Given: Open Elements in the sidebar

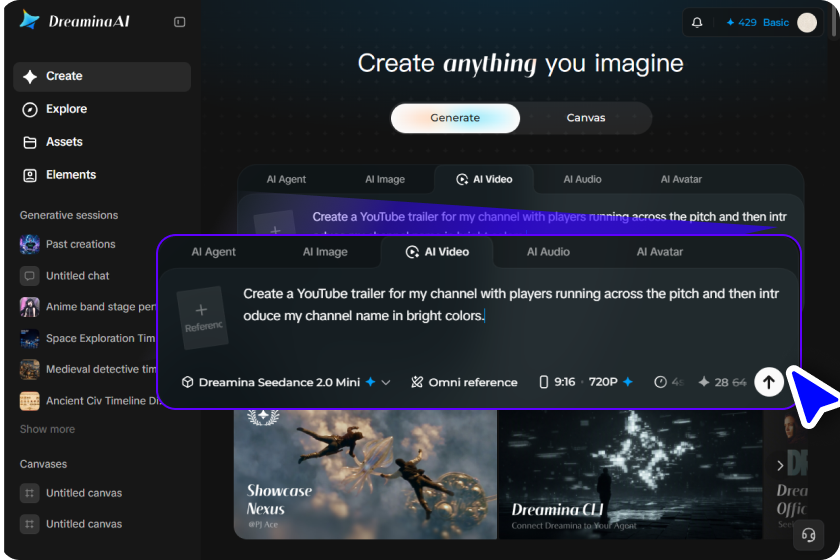Looking at the screenshot, I should [58, 175].
